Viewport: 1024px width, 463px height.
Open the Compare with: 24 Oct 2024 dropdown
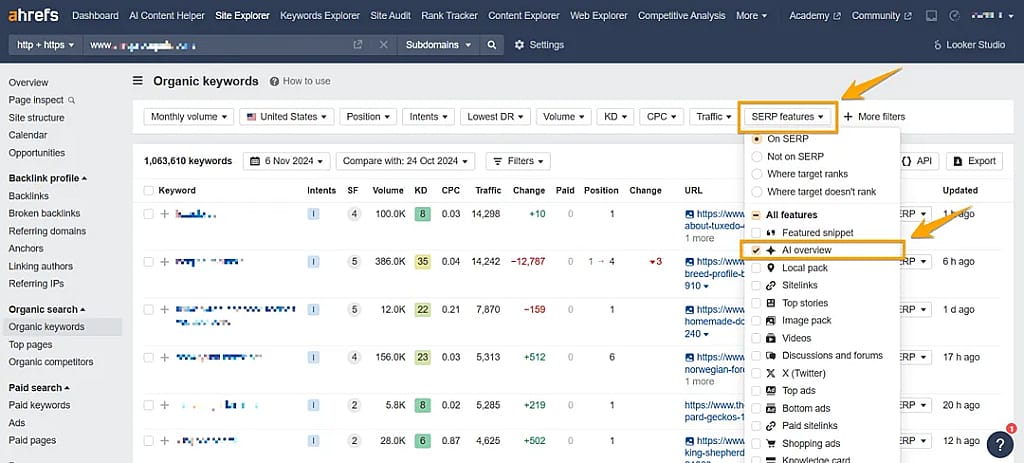click(x=406, y=161)
